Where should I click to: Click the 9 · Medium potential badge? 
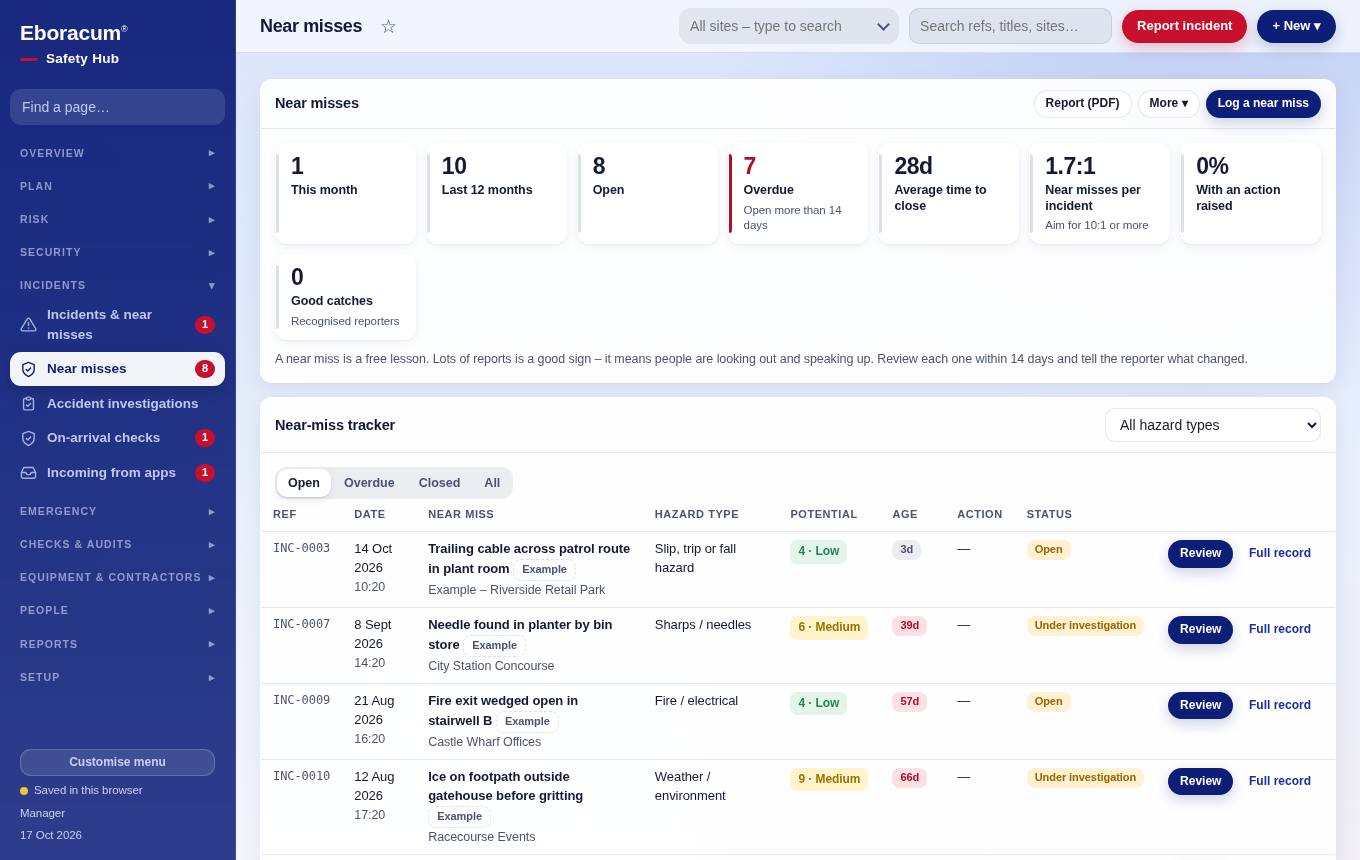pos(829,779)
